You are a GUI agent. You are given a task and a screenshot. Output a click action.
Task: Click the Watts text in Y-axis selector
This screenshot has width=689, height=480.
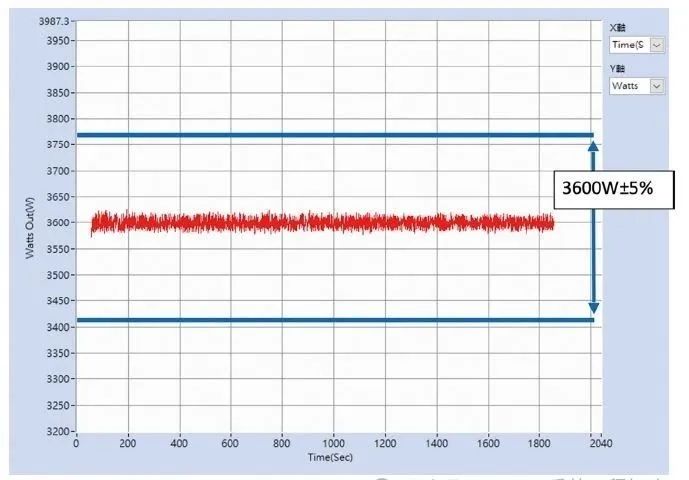point(626,87)
